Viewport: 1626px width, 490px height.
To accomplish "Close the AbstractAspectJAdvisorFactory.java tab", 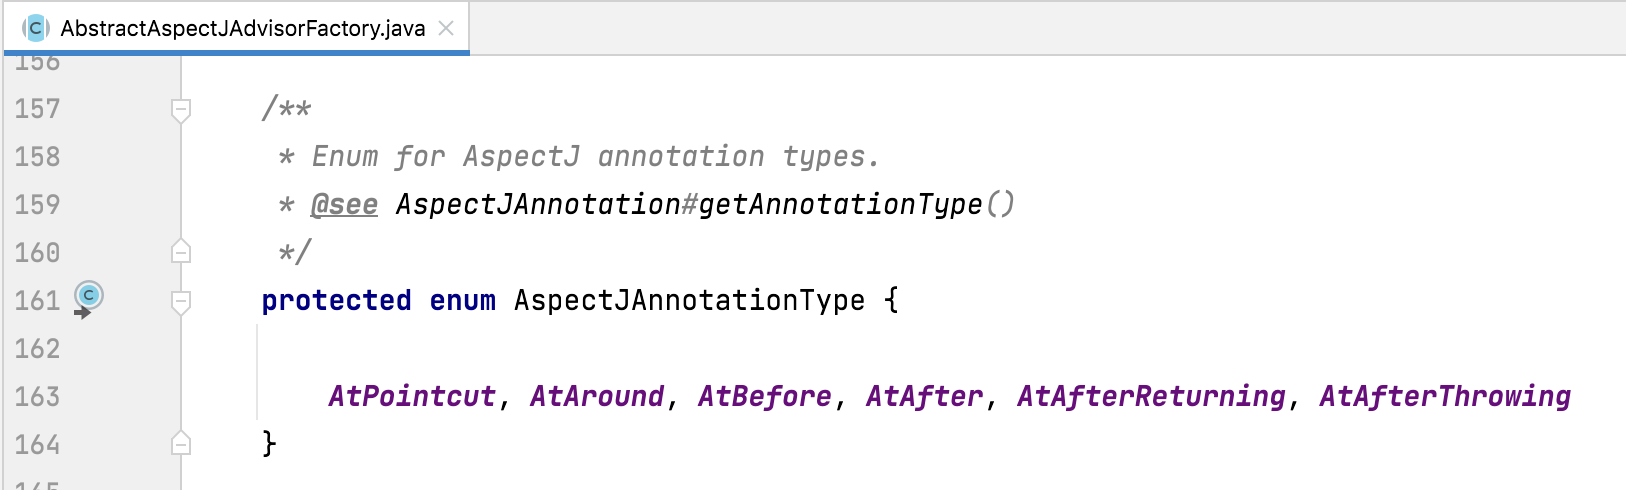I will [446, 28].
